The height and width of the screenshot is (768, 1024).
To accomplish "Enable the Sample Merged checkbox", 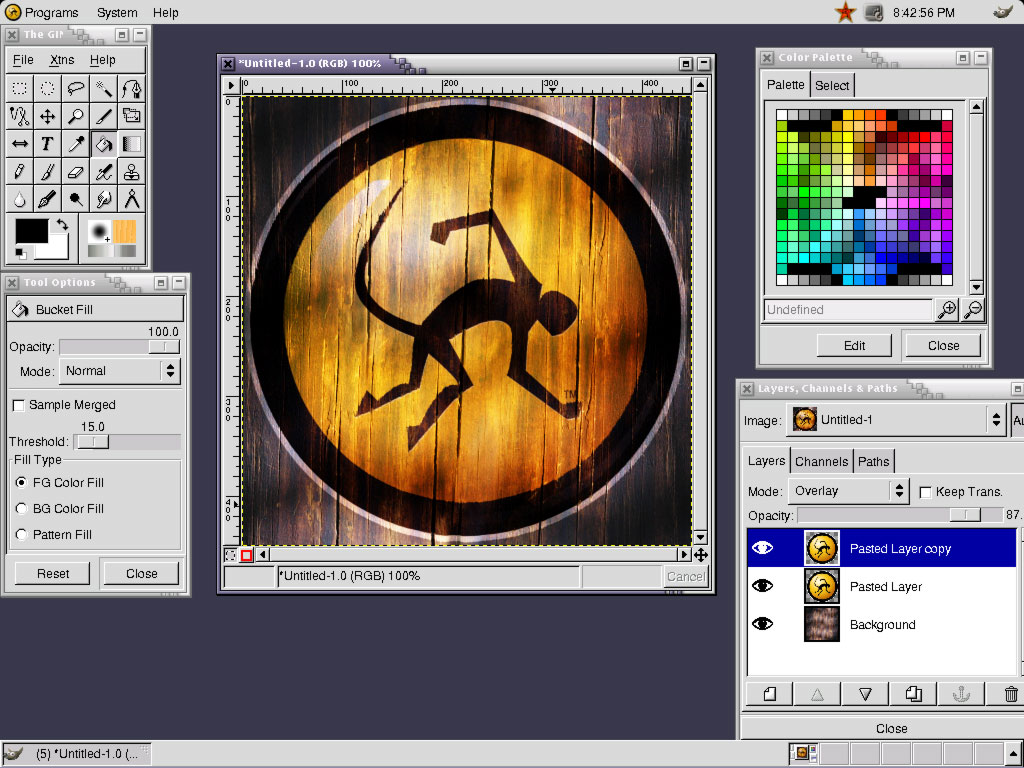I will (x=18, y=405).
